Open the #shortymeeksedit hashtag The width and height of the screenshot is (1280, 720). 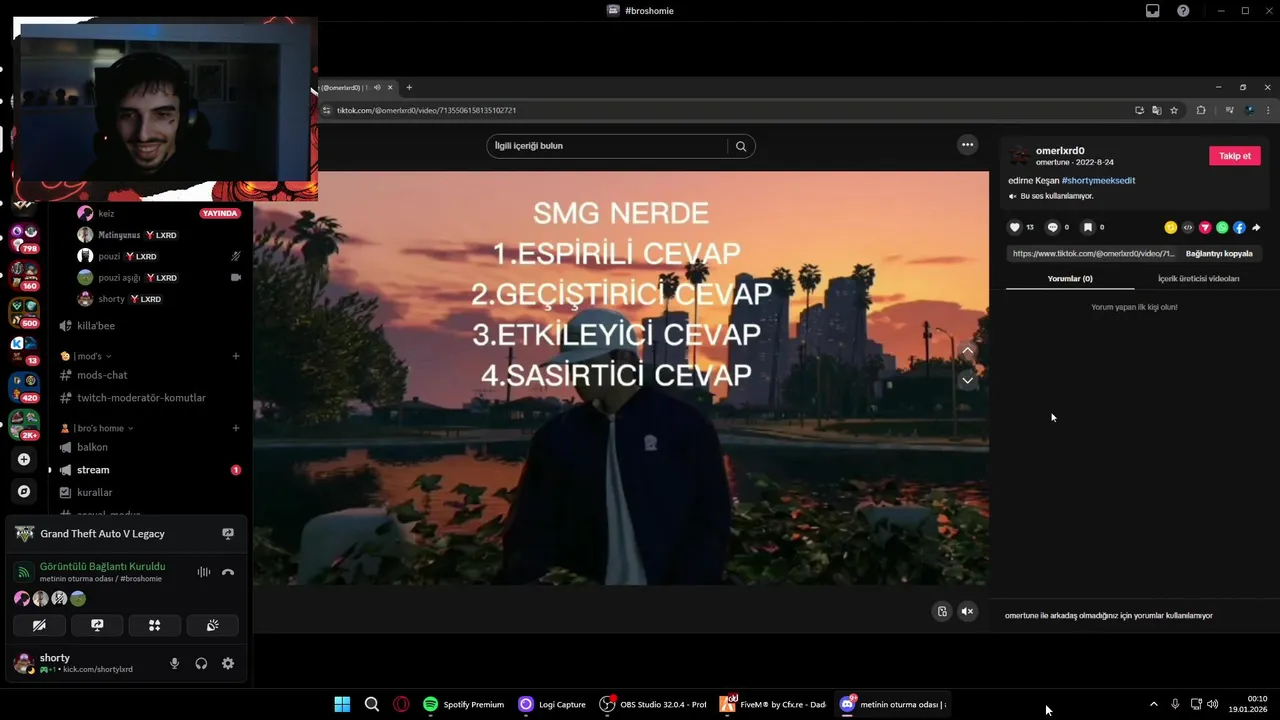coord(1098,181)
